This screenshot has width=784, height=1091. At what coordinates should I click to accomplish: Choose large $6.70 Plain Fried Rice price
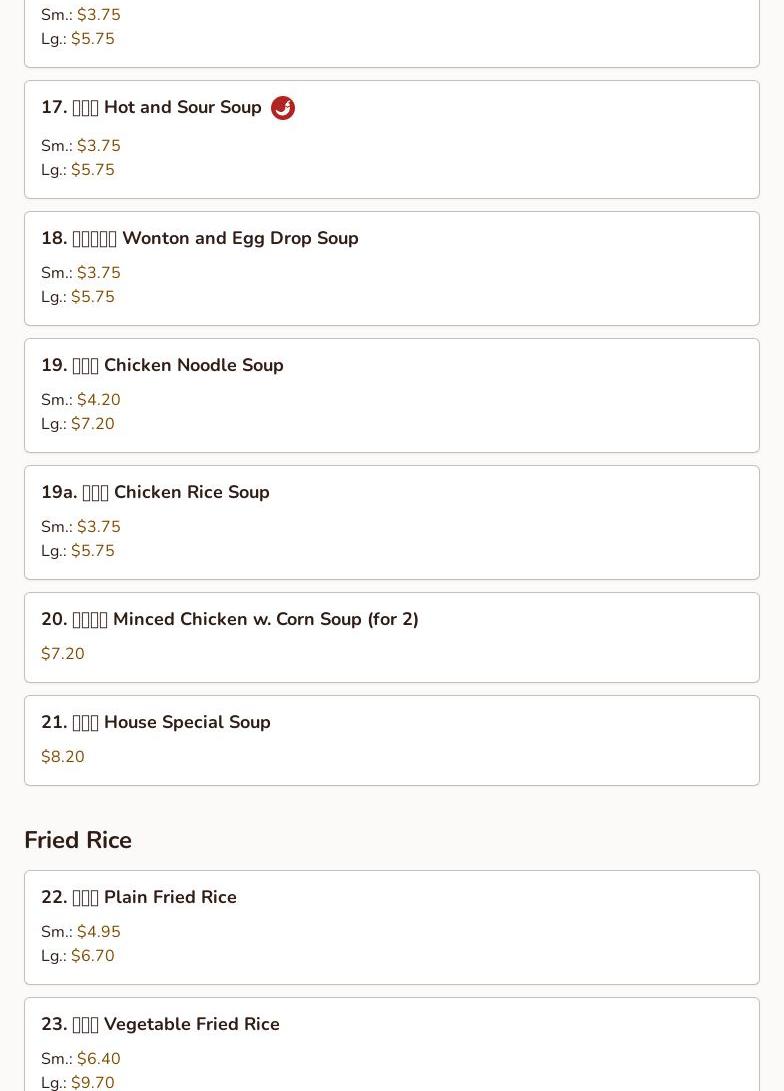tap(92, 956)
